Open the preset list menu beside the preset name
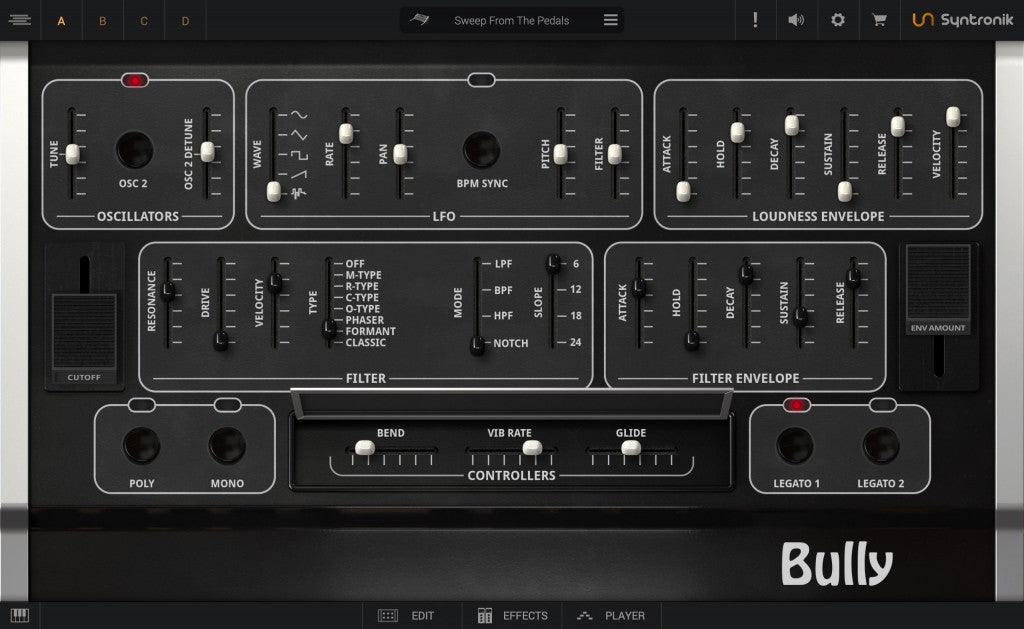This screenshot has height=629, width=1024. 609,19
